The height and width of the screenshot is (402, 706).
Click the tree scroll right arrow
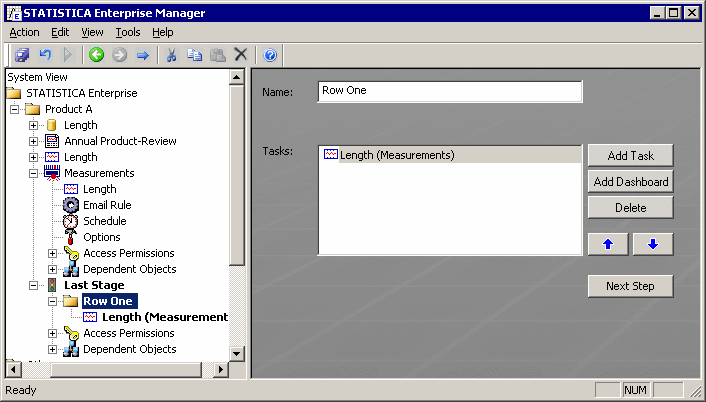(221, 370)
